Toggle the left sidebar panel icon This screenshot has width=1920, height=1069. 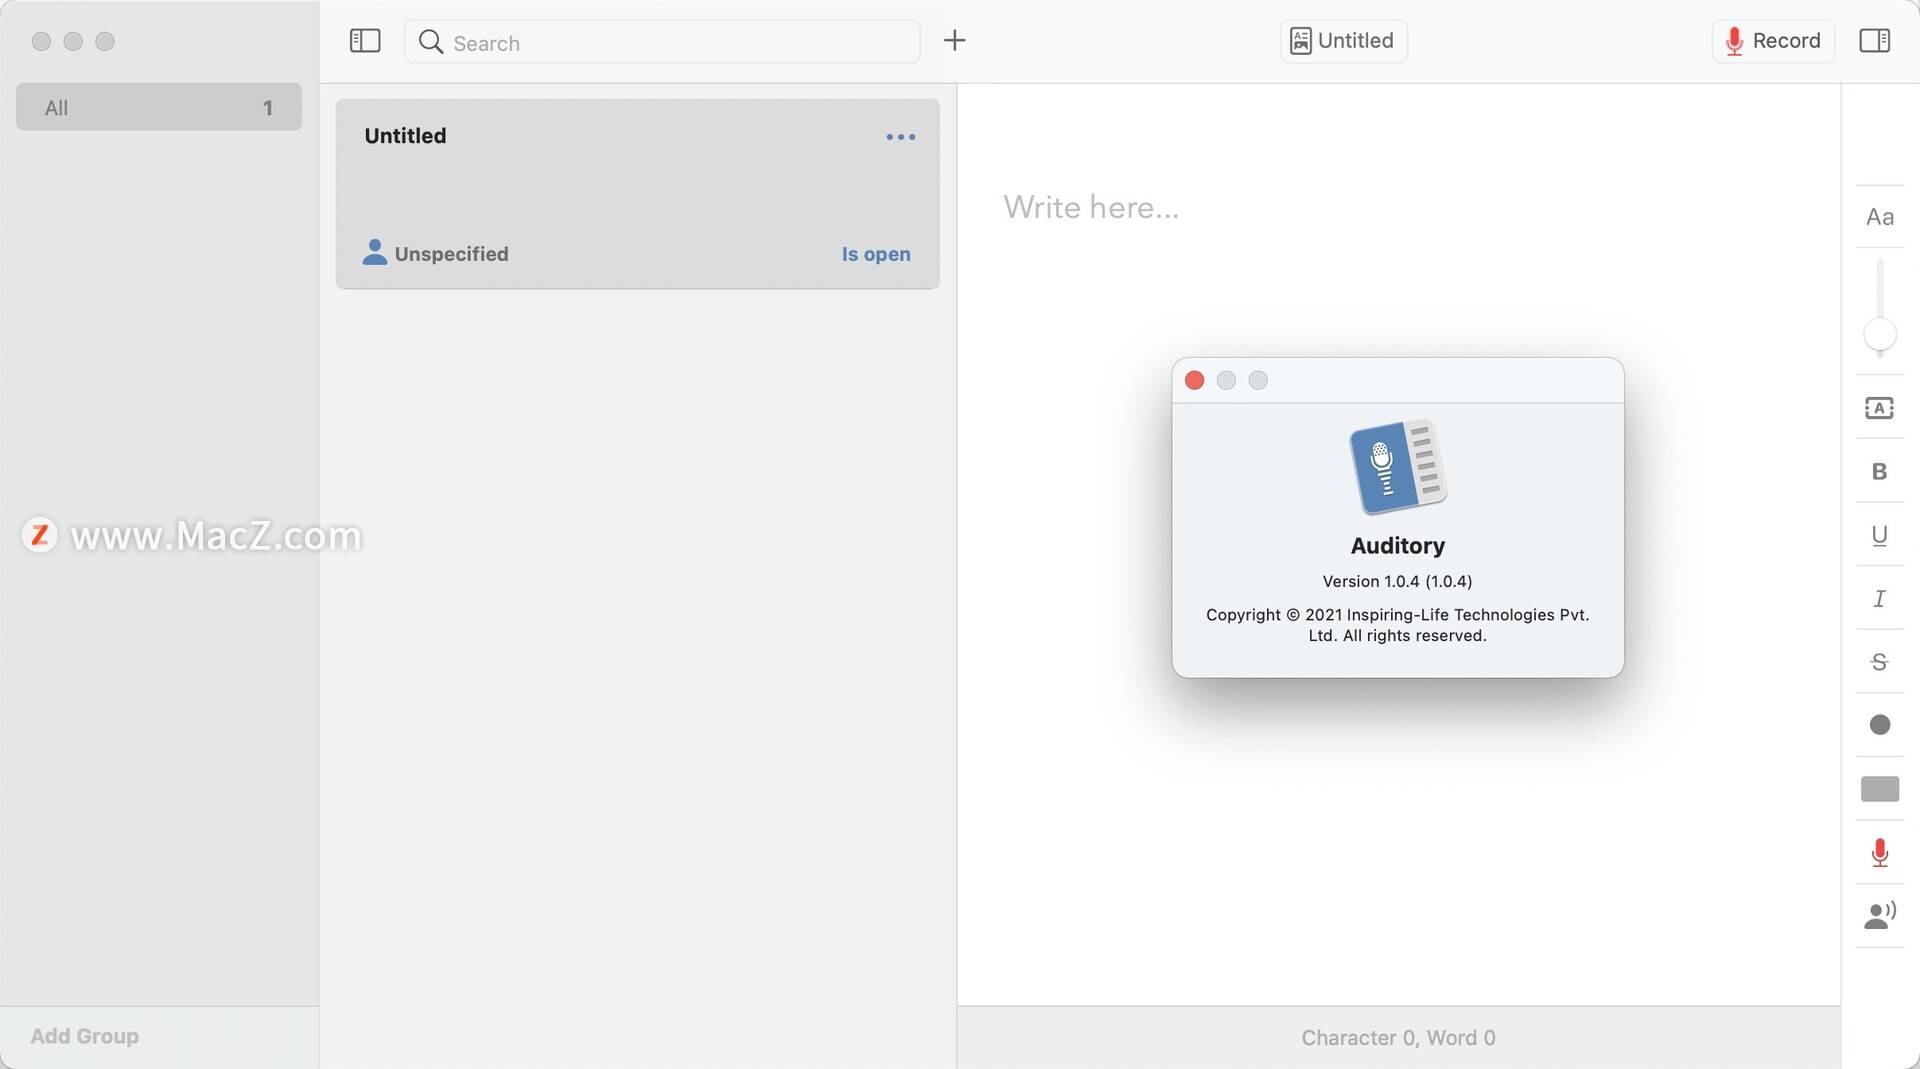[x=365, y=41]
